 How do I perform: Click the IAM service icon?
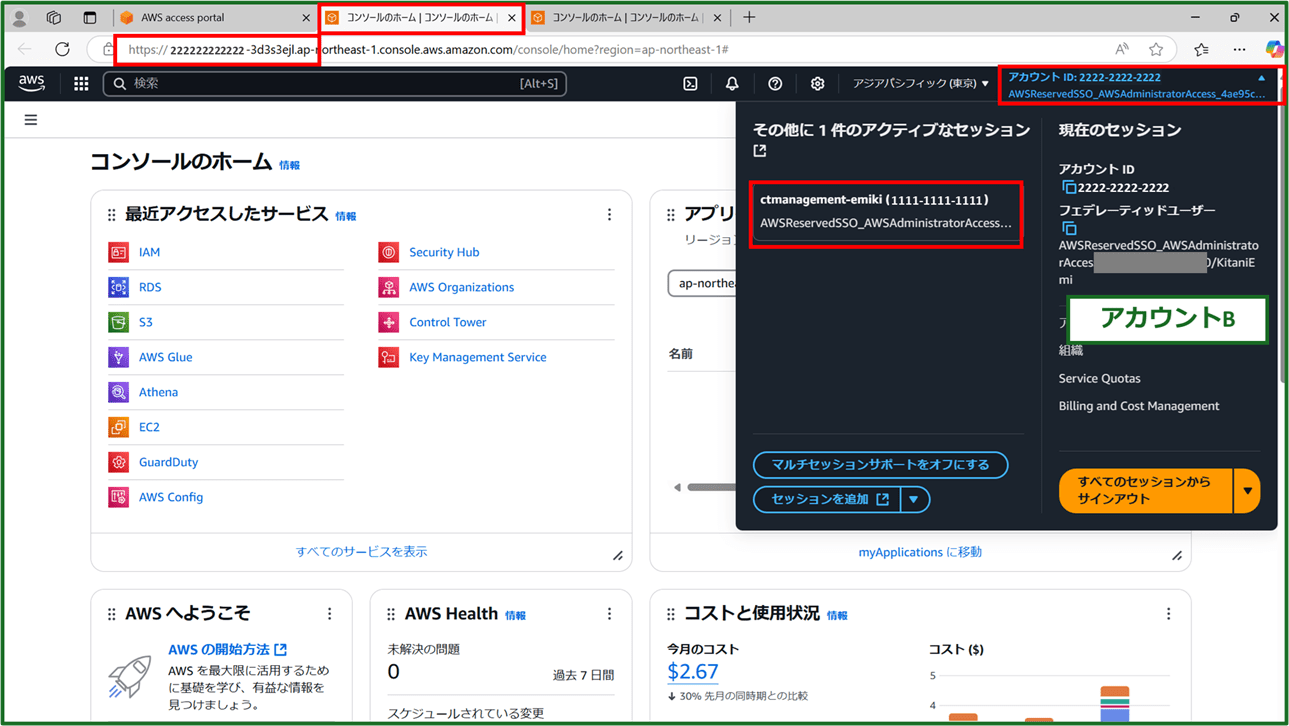118,252
